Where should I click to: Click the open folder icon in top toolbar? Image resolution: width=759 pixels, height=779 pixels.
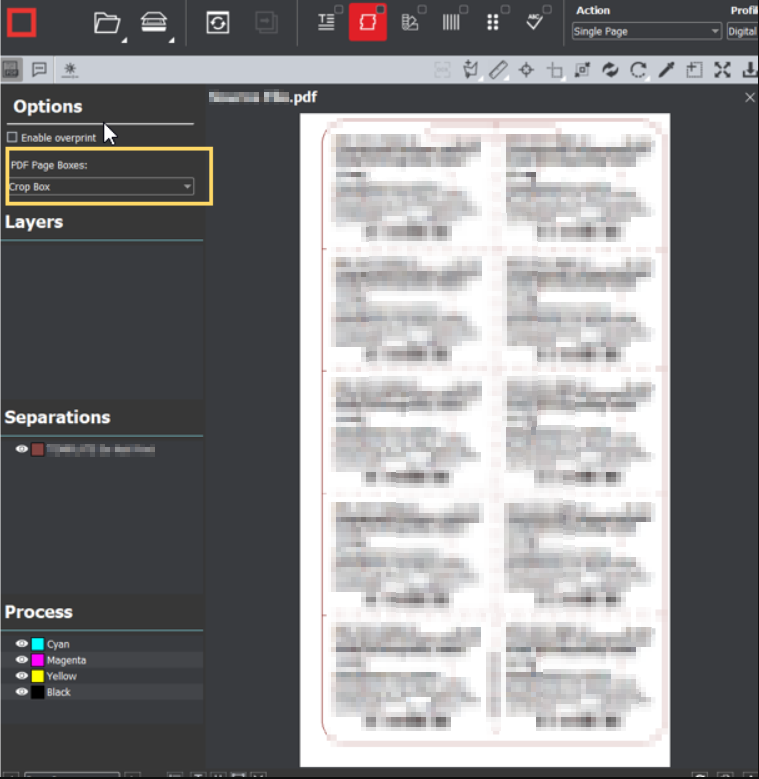(x=106, y=23)
